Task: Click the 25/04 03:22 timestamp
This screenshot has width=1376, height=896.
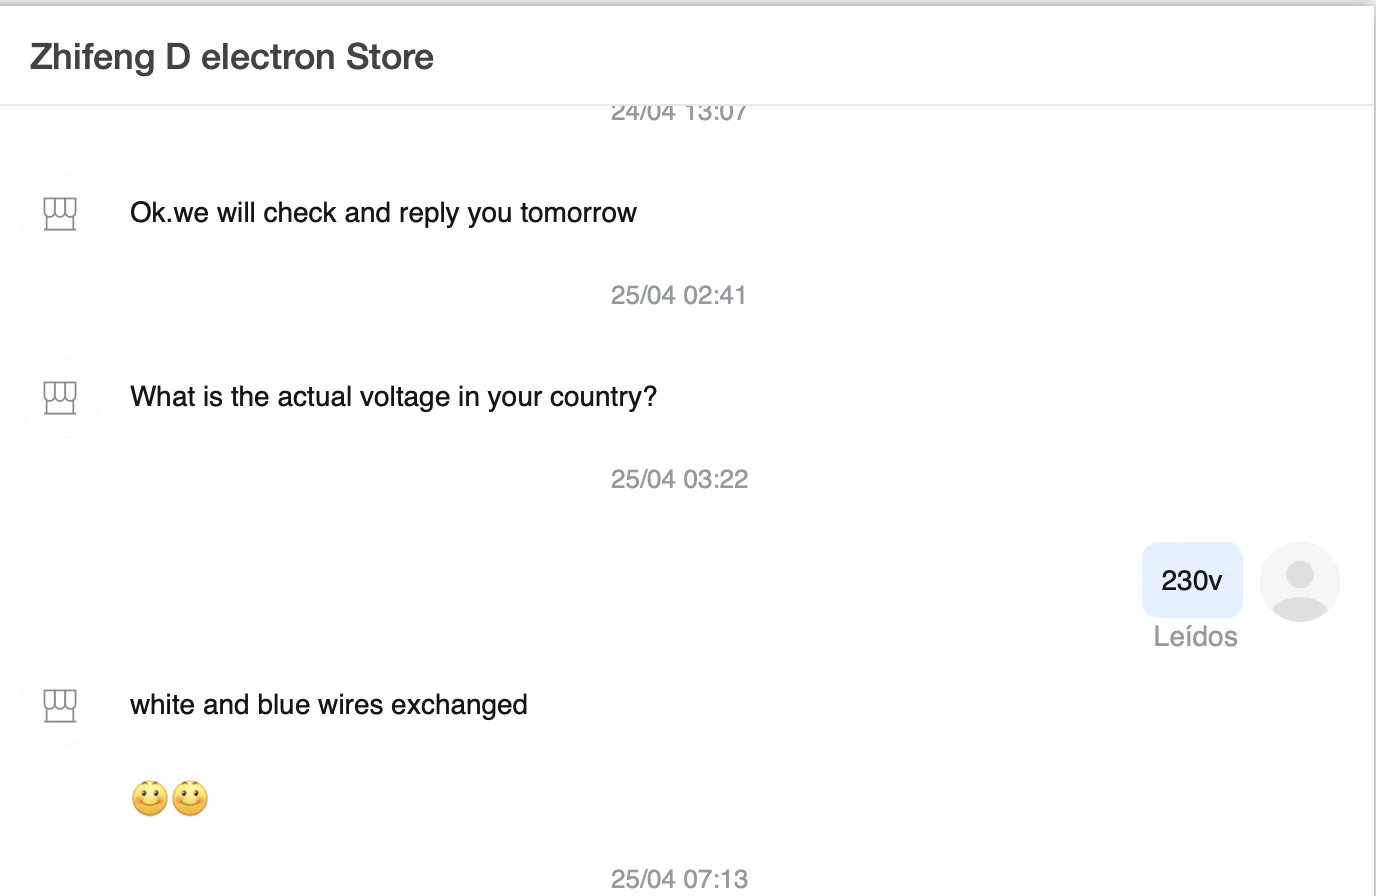Action: point(679,479)
